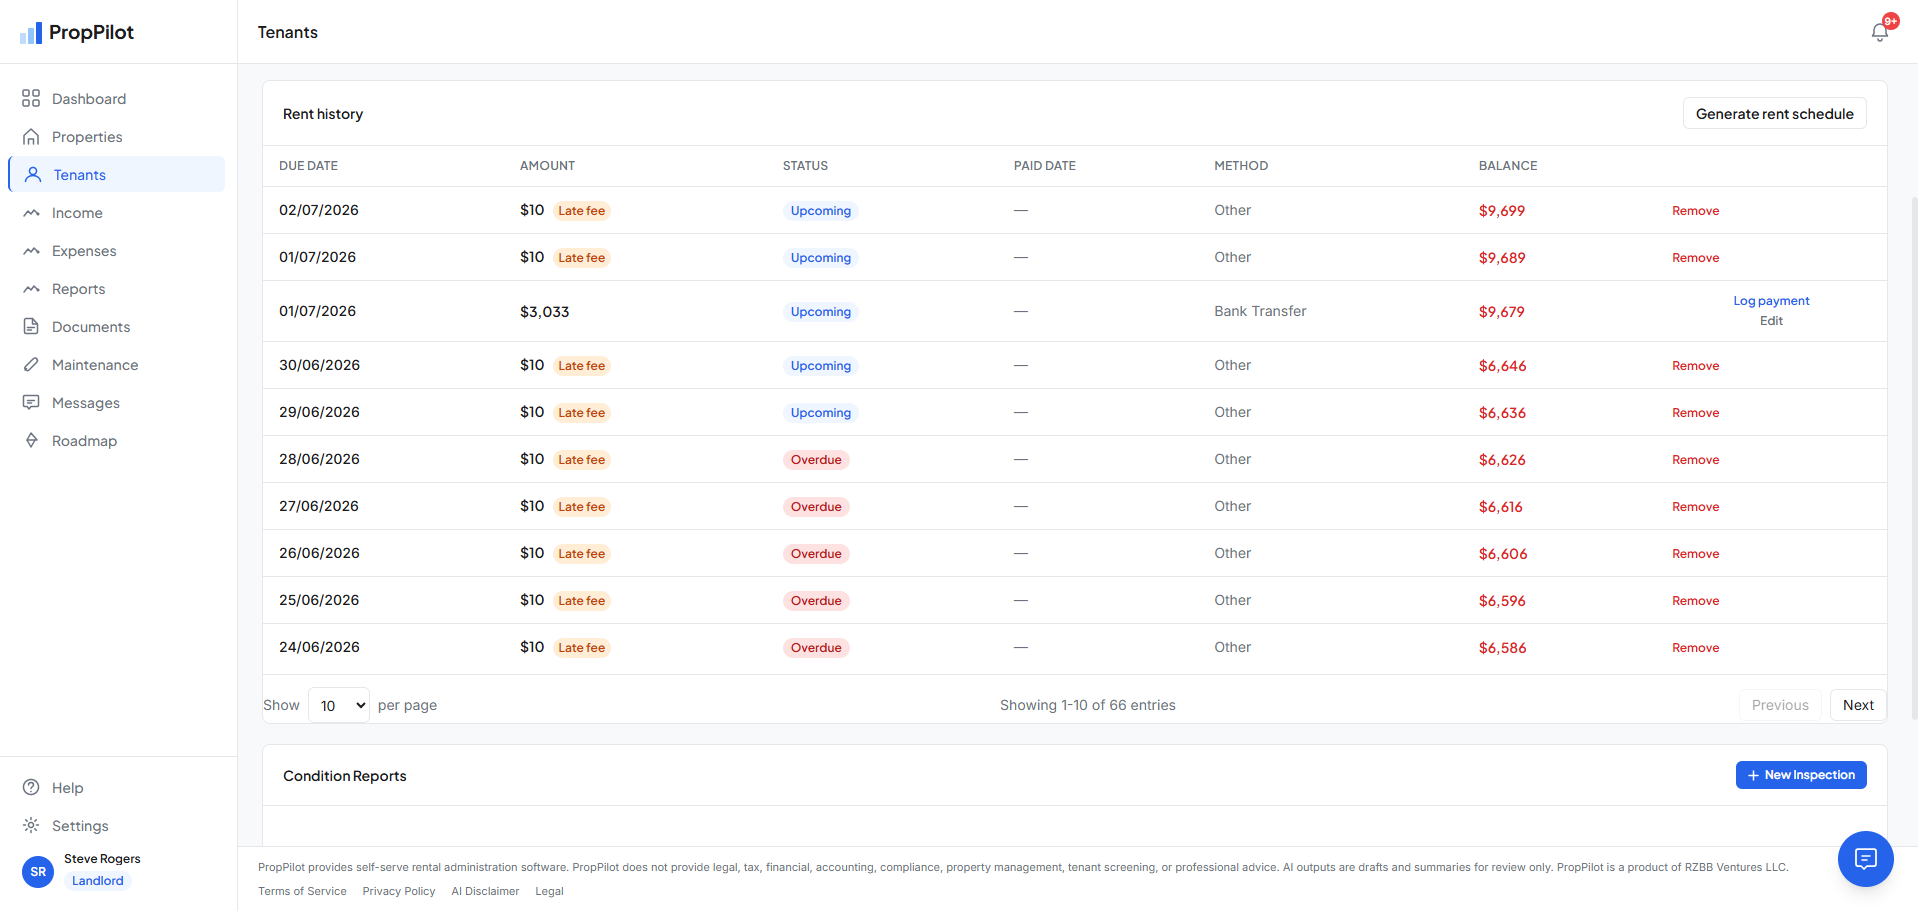Click the Dashboard grid icon
1918x911 pixels.
click(x=31, y=98)
